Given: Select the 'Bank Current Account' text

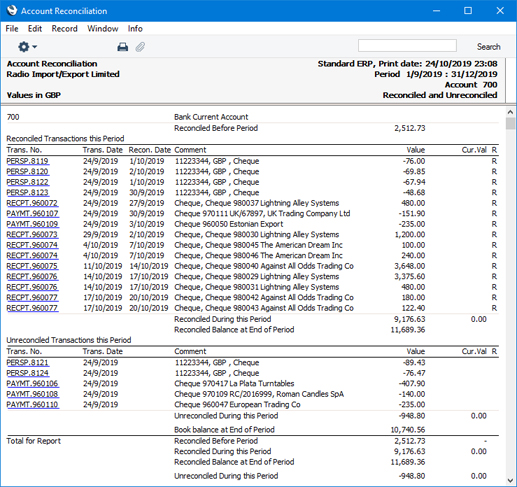Looking at the screenshot, I should (211, 117).
